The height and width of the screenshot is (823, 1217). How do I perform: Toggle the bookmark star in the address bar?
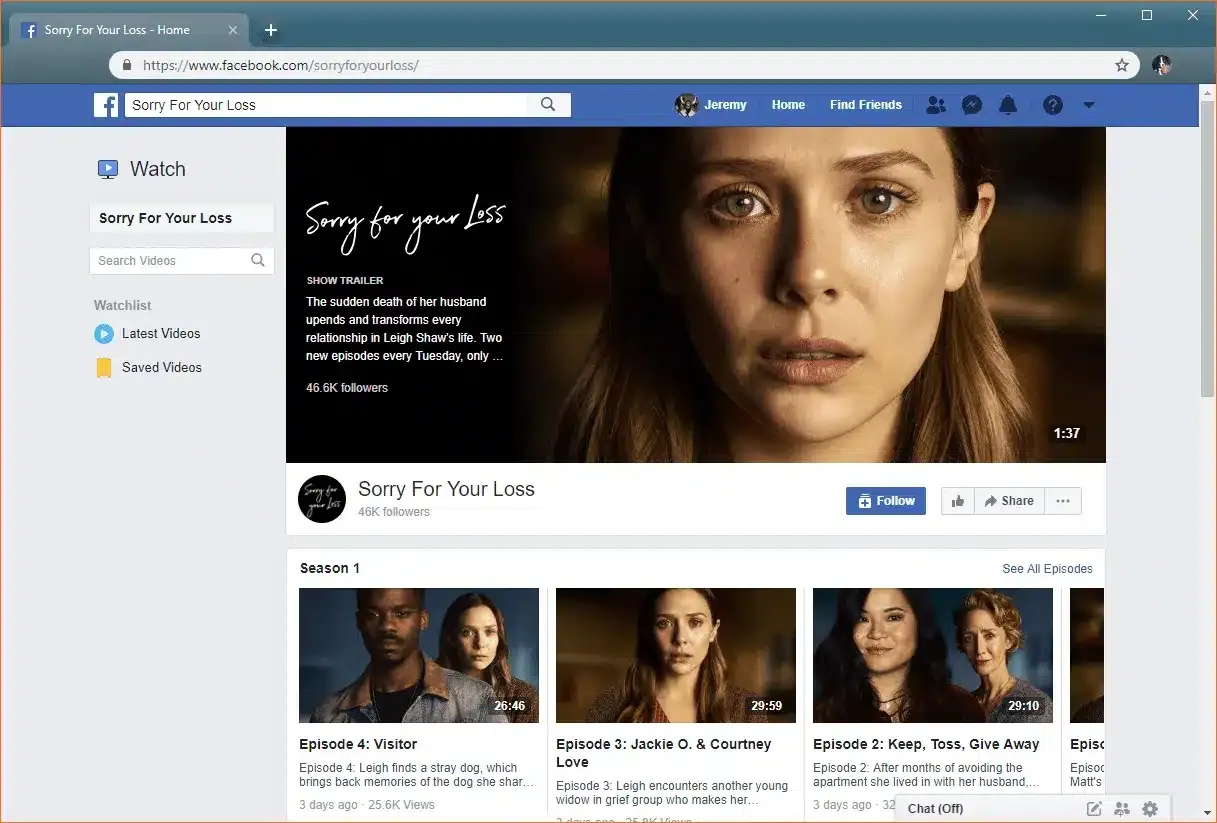[1121, 64]
